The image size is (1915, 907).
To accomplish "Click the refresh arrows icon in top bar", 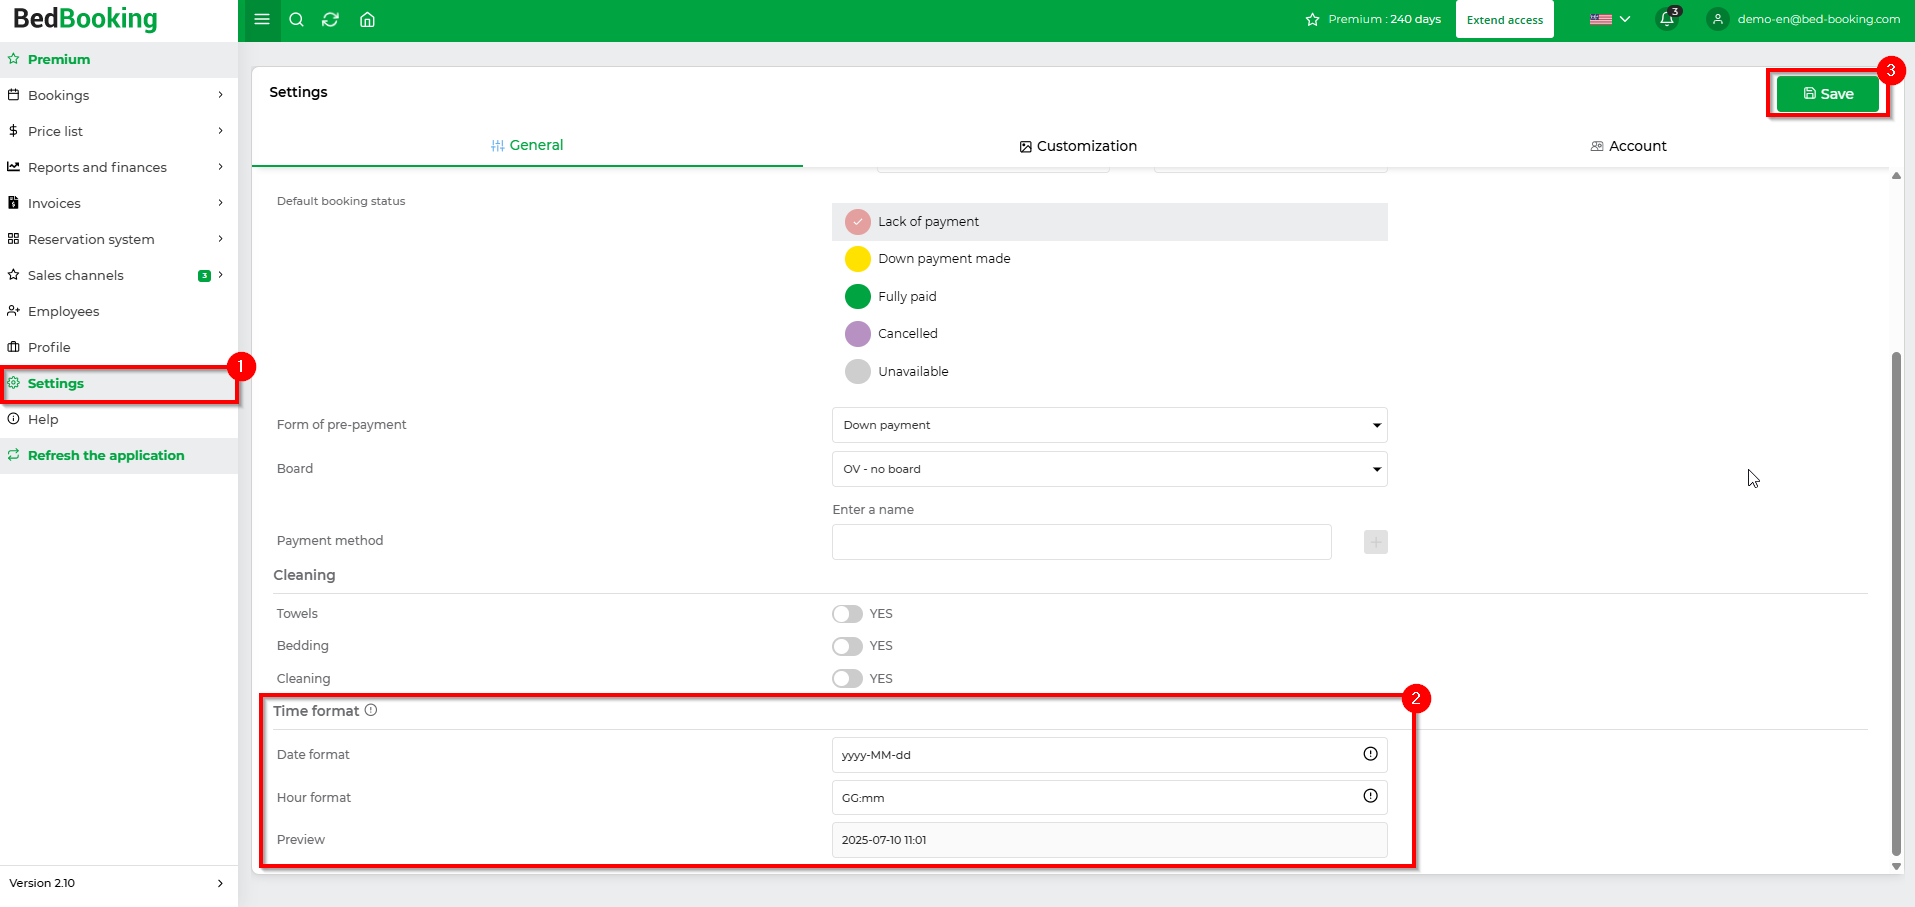I will (330, 19).
